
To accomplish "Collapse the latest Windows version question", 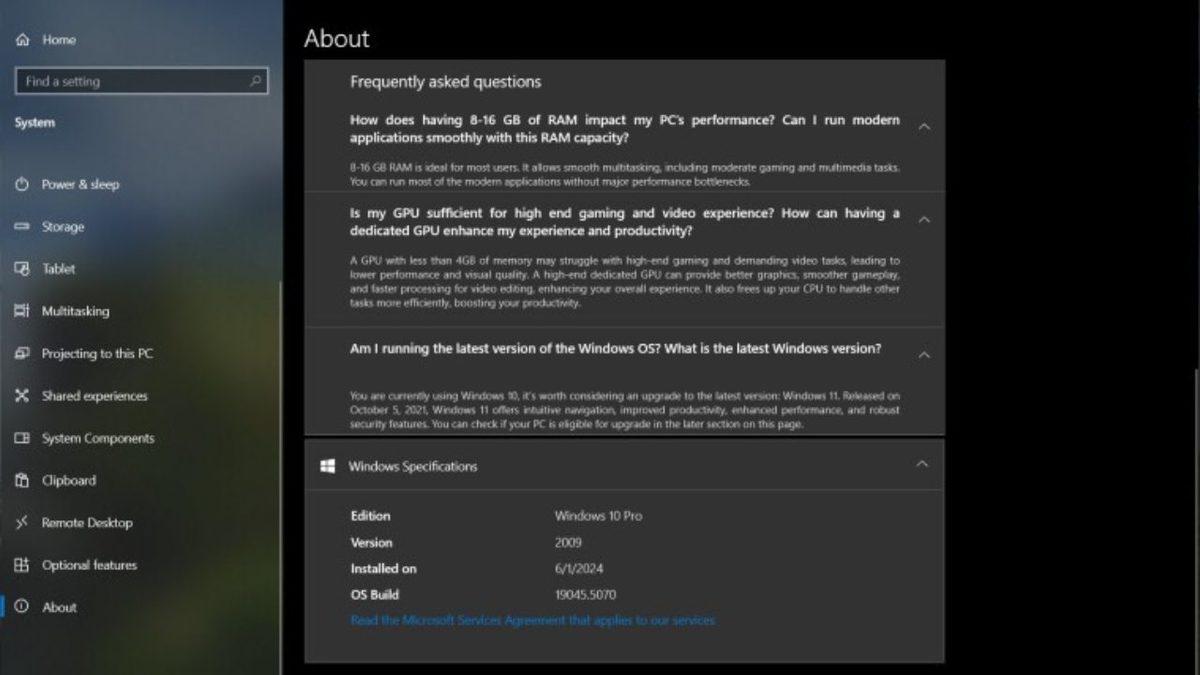I will coord(925,354).
